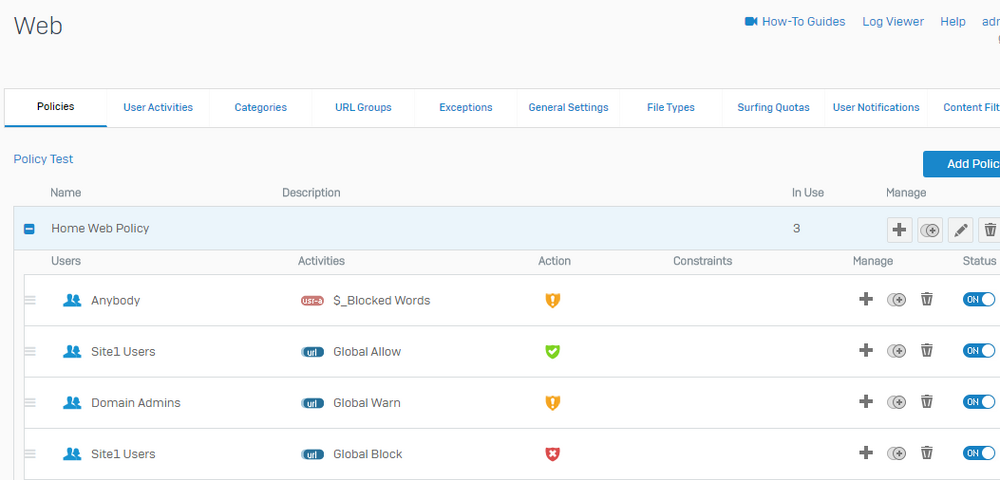
Task: Toggle status switch for Domain Admins rule
Action: tap(979, 402)
